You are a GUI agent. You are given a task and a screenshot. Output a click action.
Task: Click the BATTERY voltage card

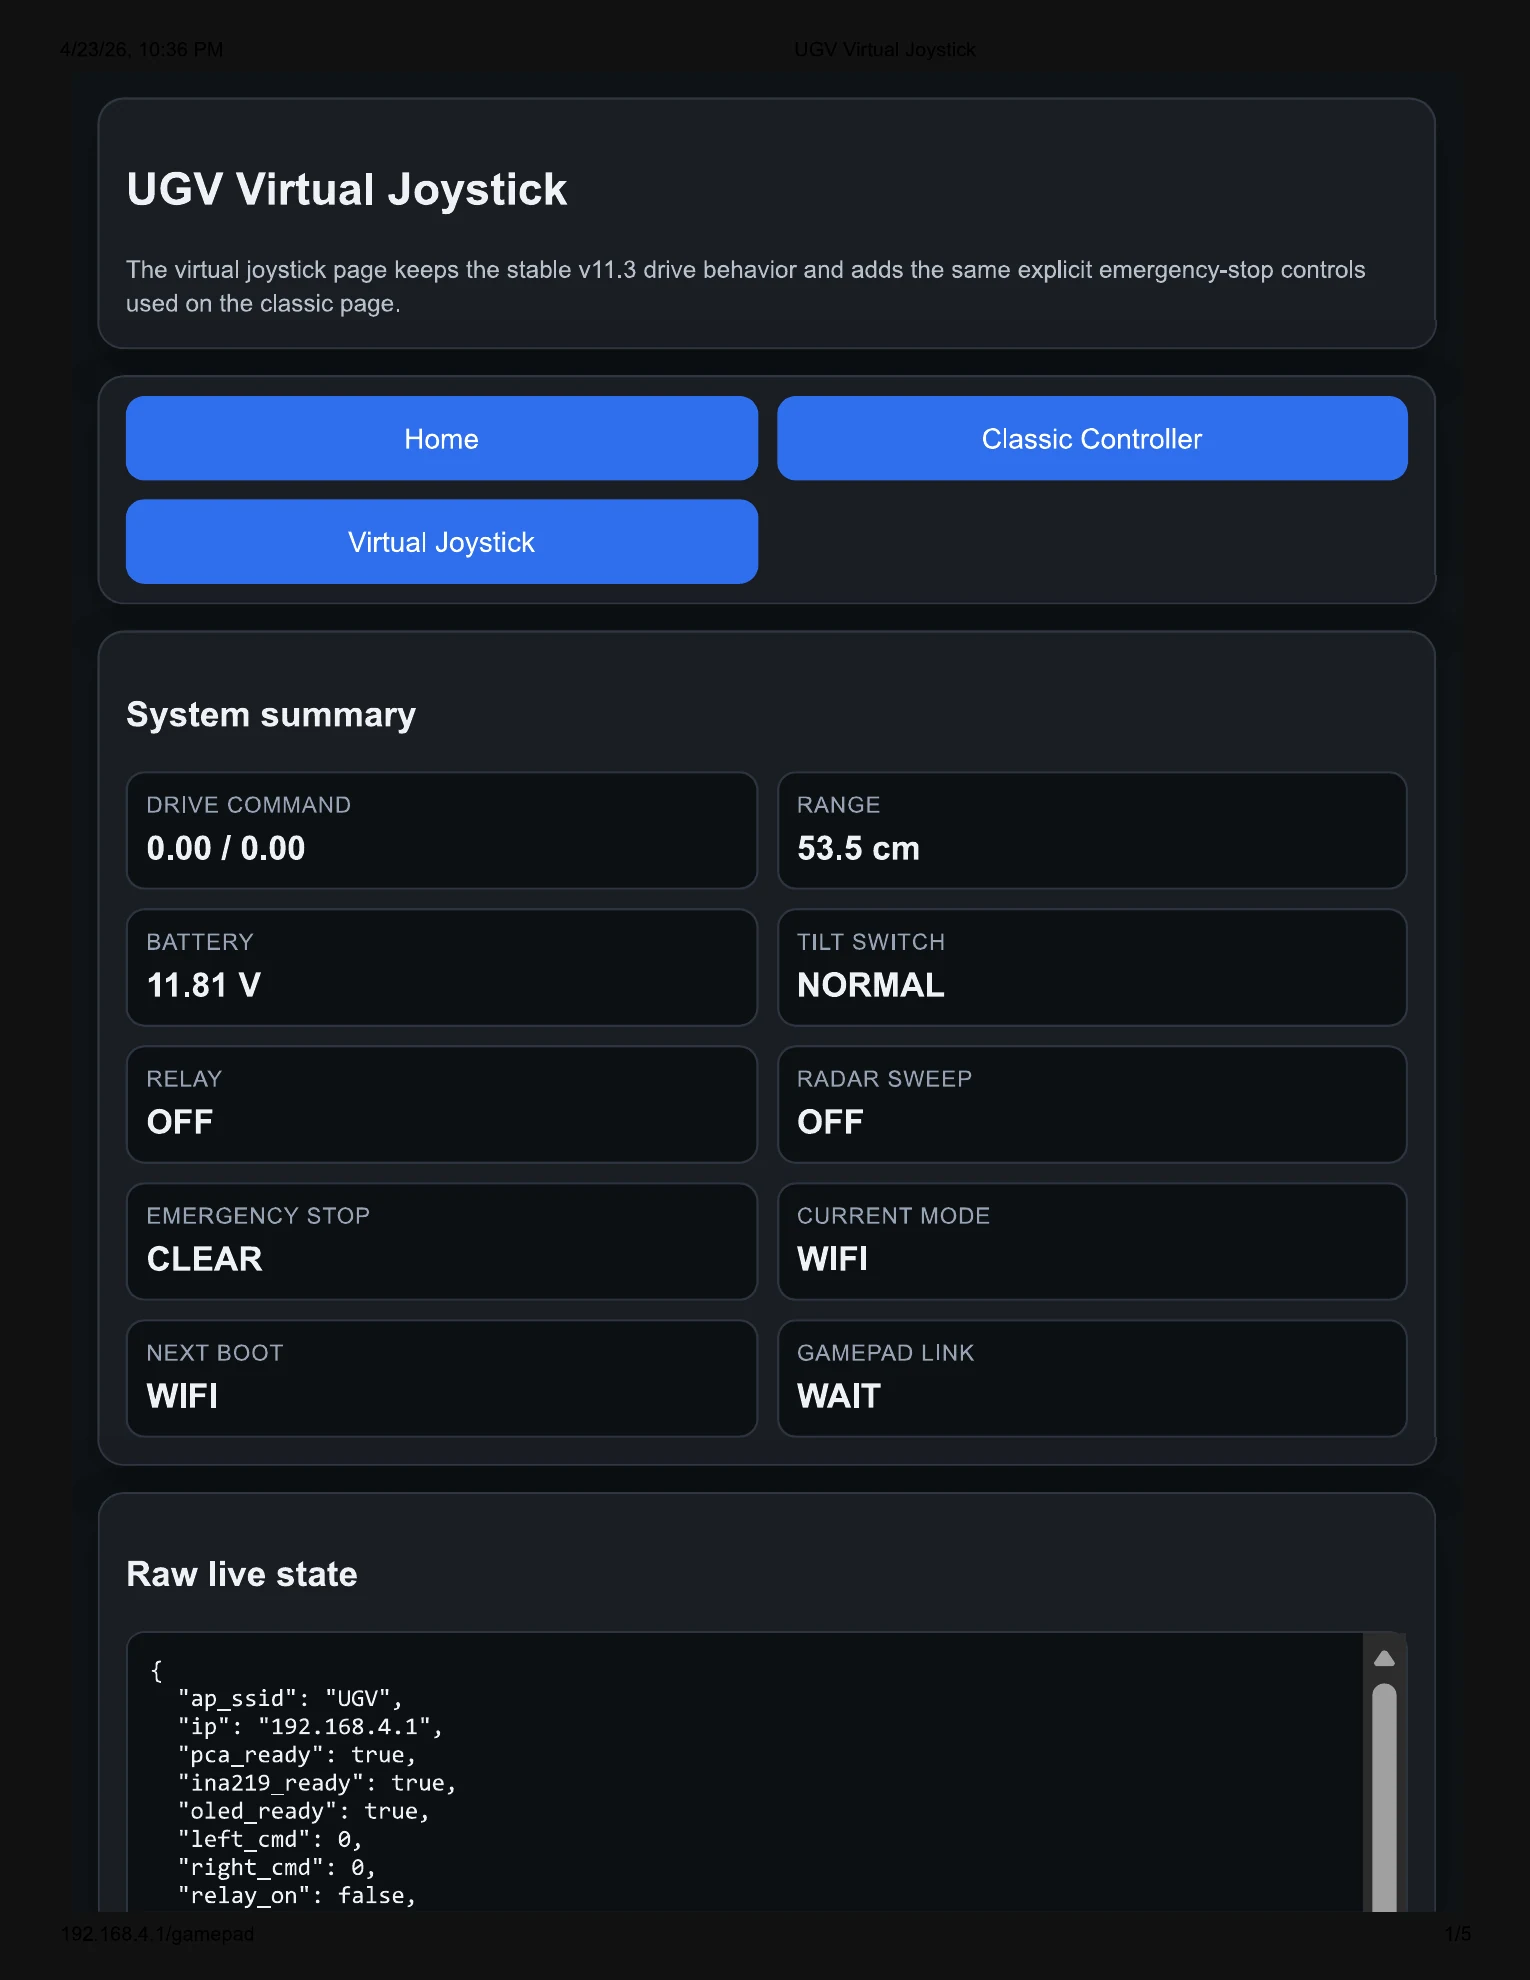coord(441,967)
